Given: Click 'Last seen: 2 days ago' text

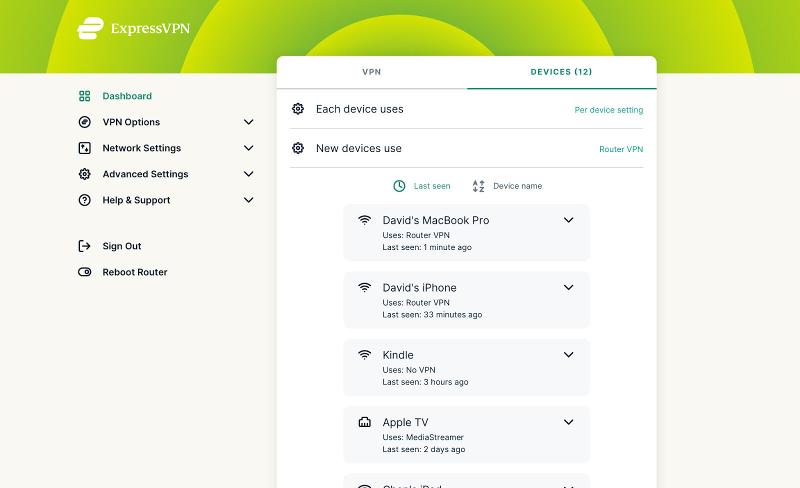Looking at the screenshot, I should [x=423, y=449].
